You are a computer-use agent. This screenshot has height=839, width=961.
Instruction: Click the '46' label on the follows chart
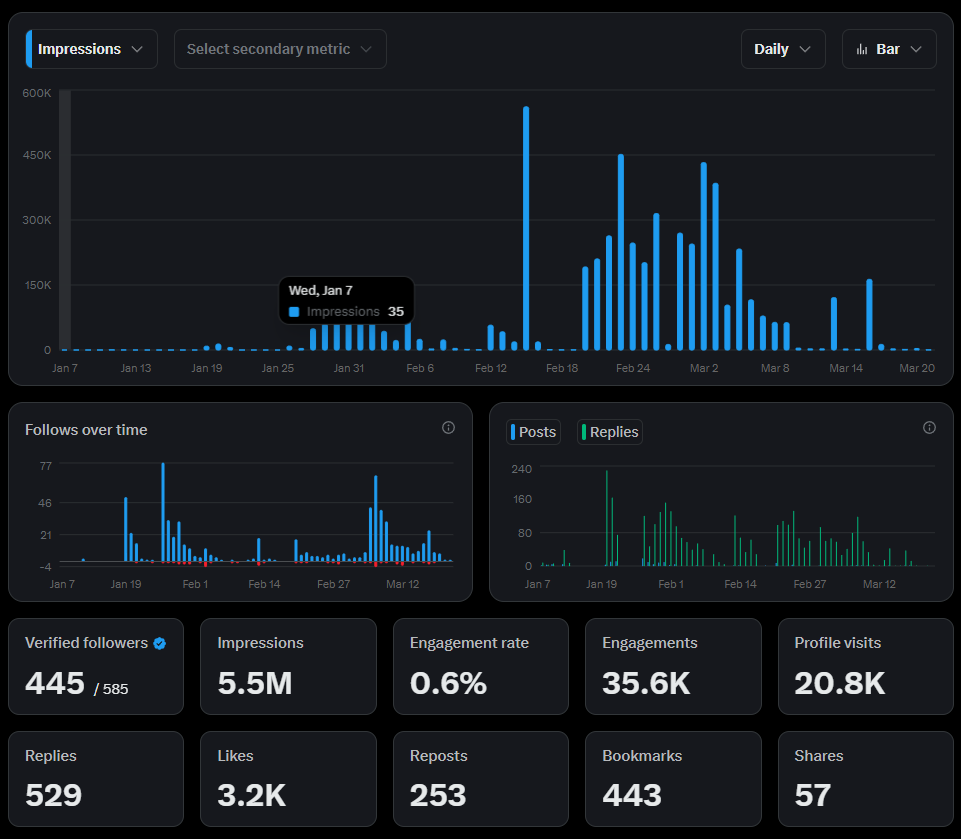(45, 503)
